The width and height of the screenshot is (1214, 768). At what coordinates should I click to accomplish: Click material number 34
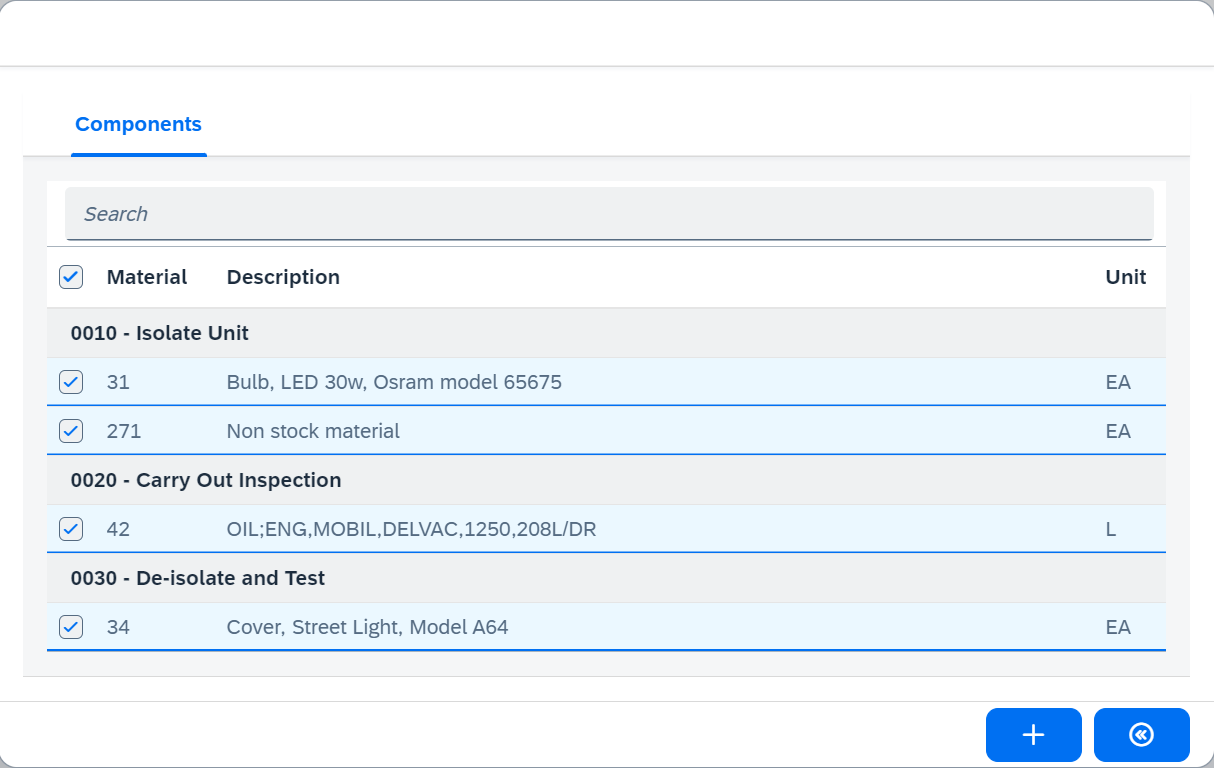118,627
